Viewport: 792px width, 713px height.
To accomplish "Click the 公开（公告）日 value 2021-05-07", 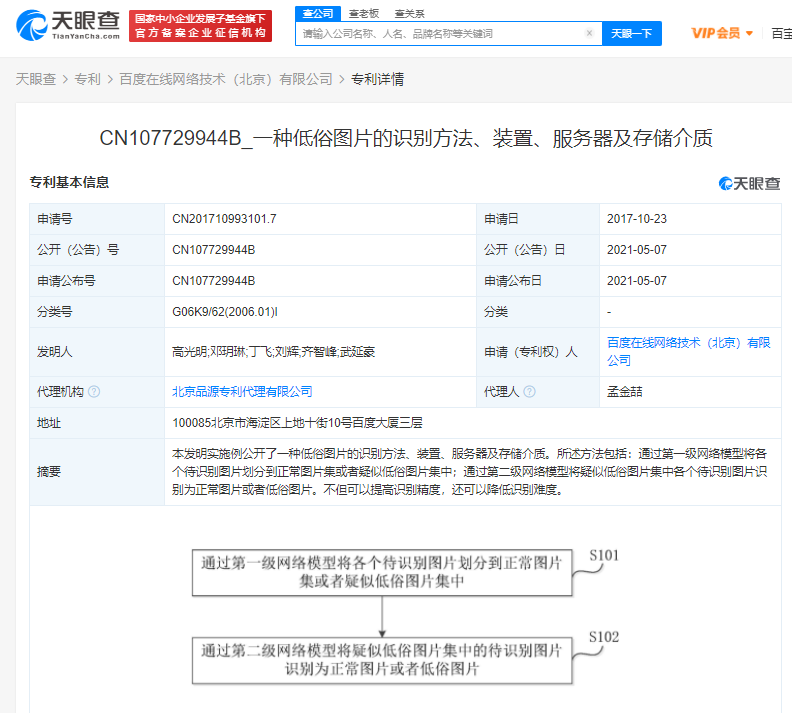I will (636, 249).
